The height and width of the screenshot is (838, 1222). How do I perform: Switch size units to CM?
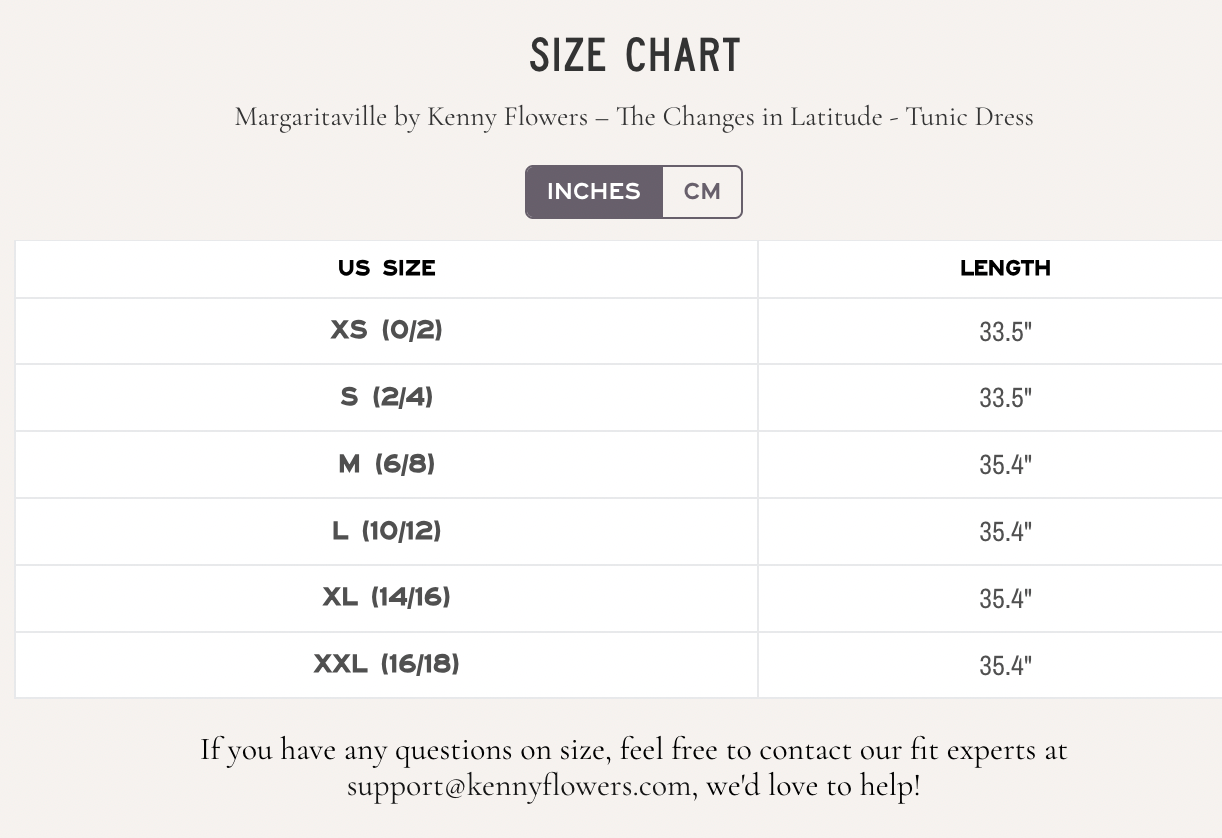click(x=702, y=191)
